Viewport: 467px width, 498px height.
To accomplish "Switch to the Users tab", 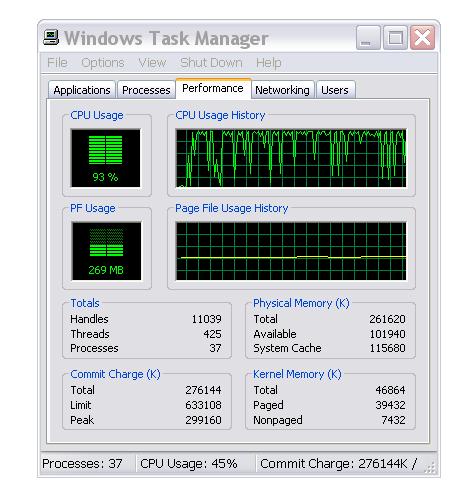I will pyautogui.click(x=335, y=90).
